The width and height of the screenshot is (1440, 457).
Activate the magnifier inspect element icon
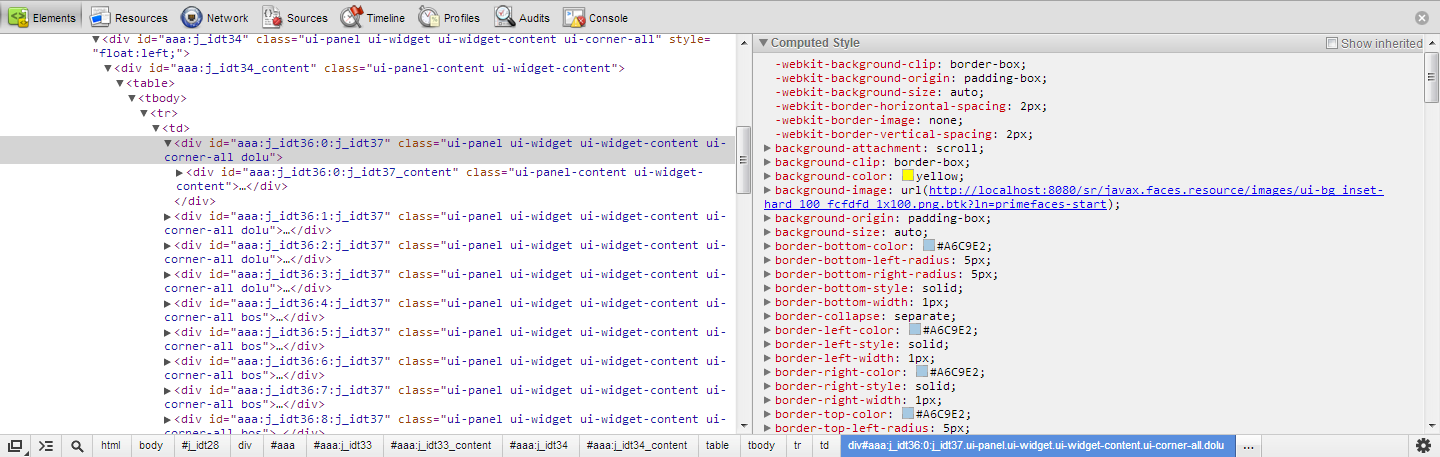77,446
